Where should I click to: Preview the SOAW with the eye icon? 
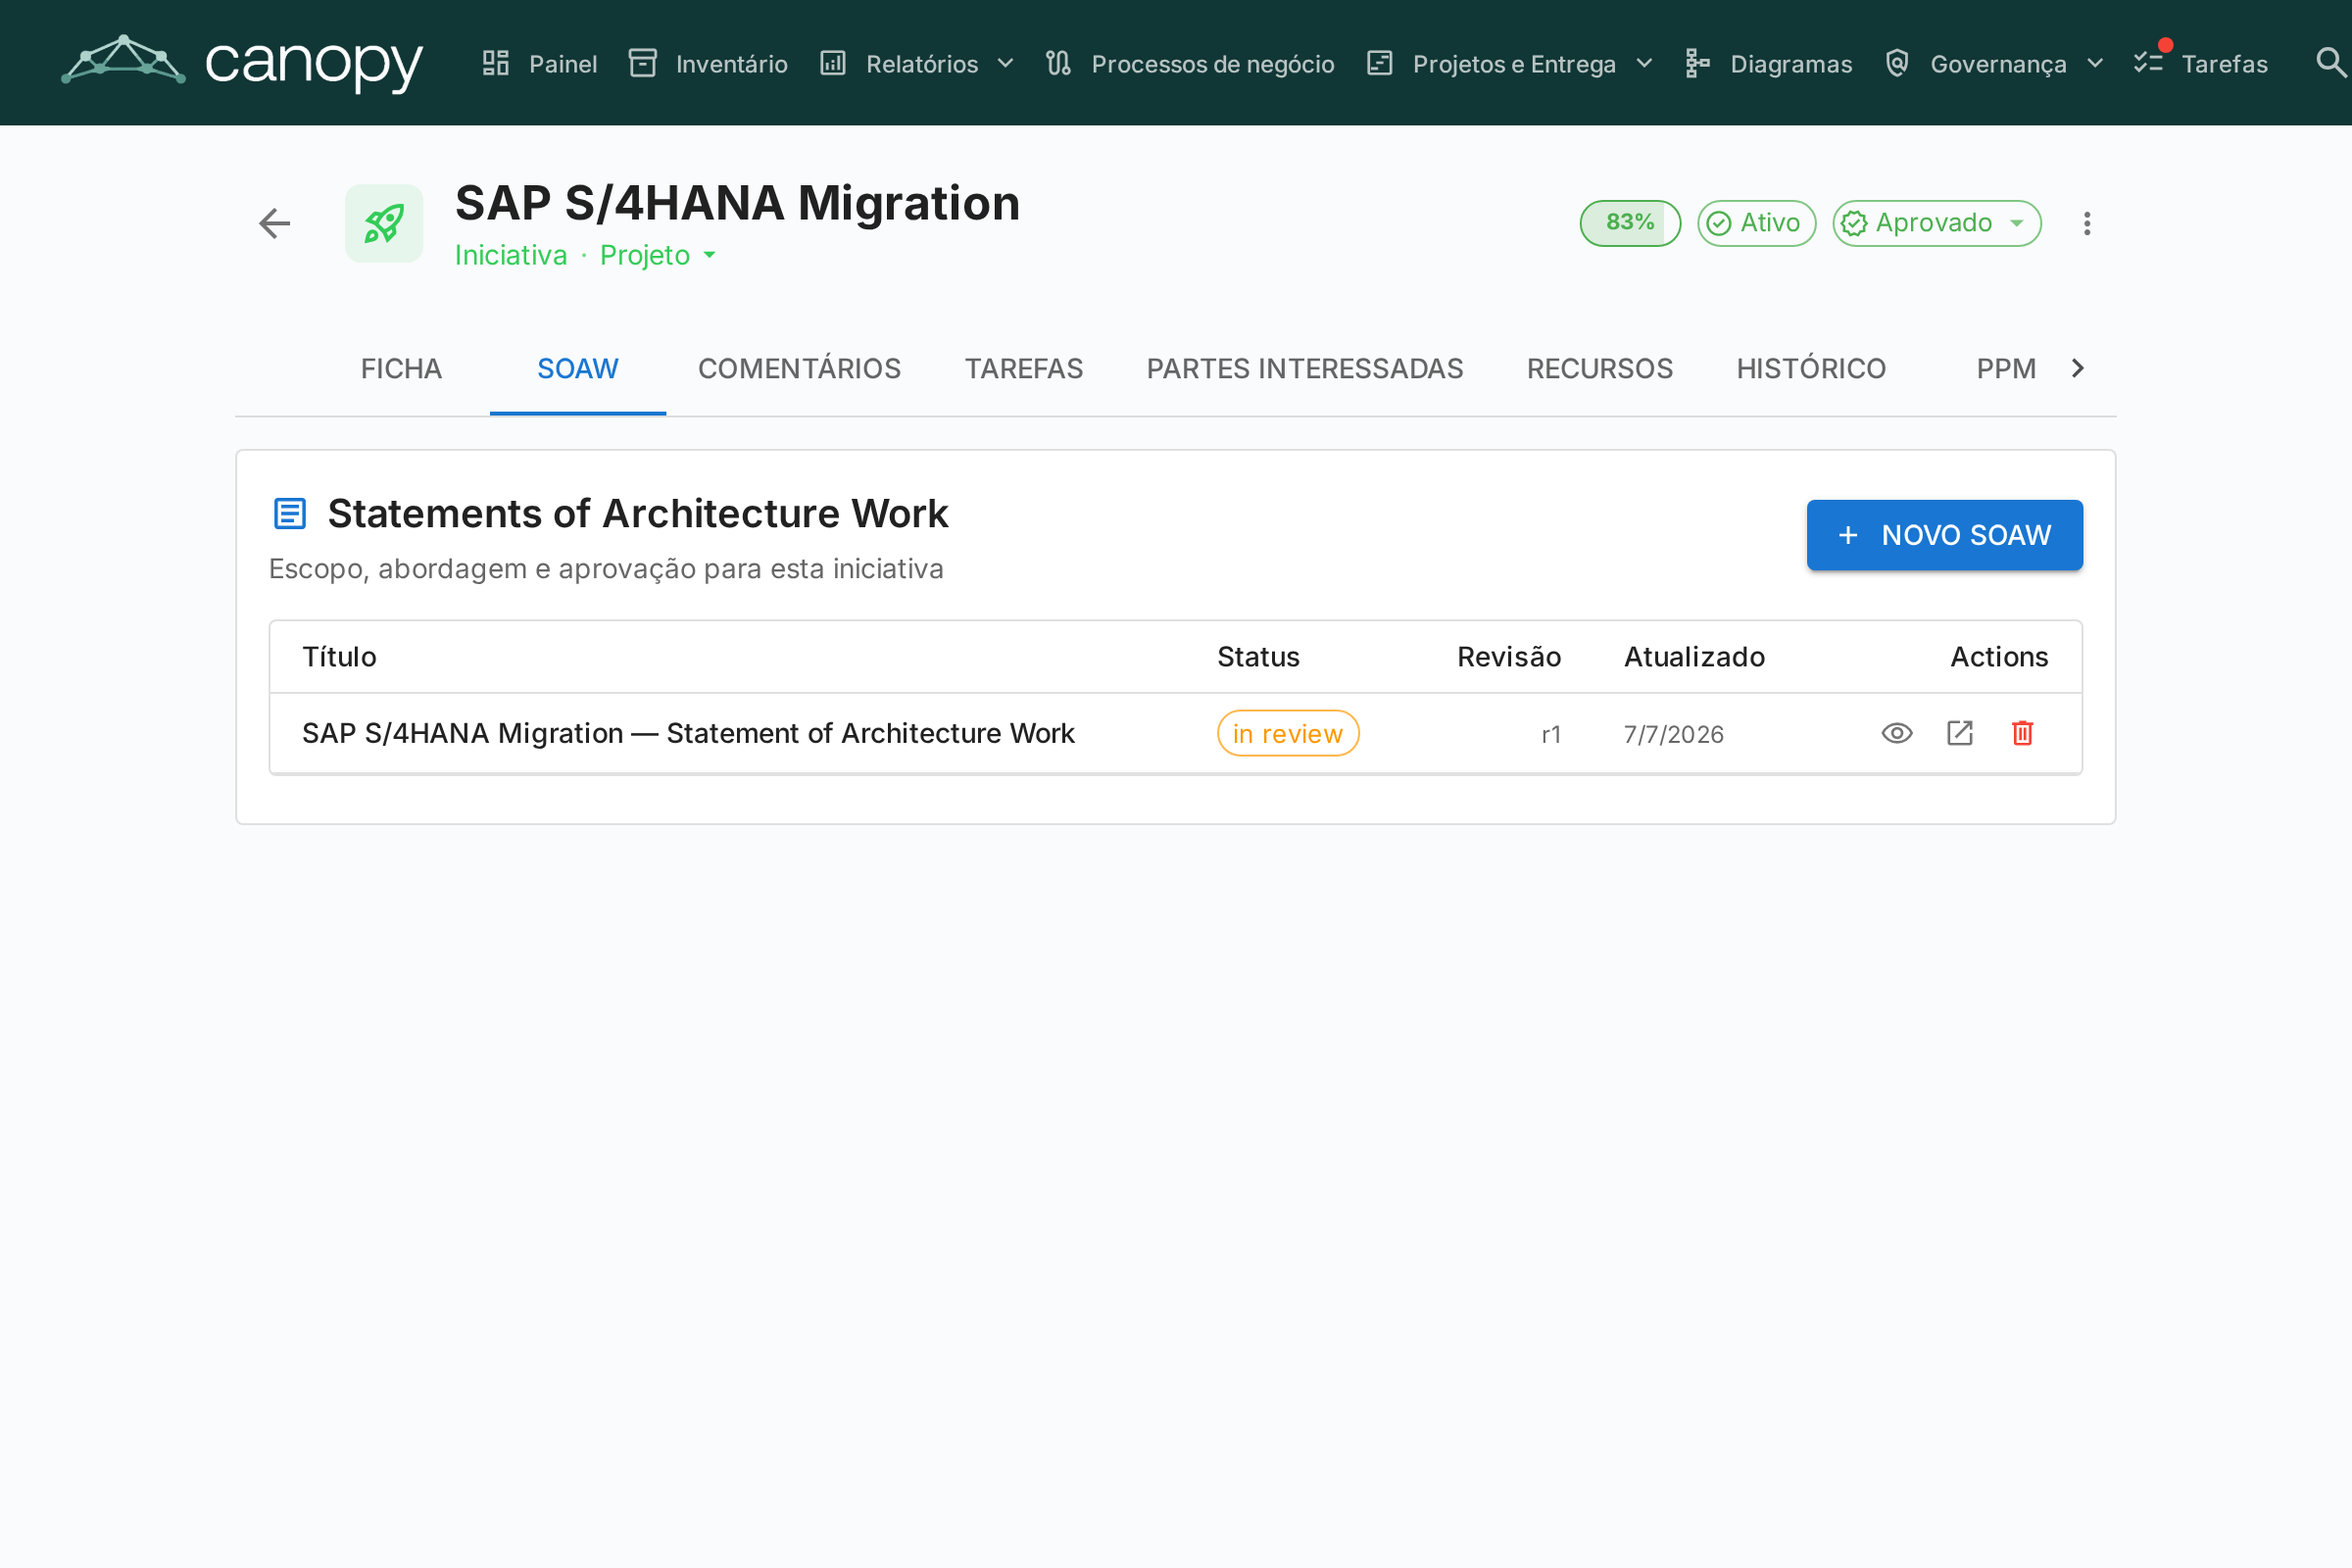[x=1896, y=733]
